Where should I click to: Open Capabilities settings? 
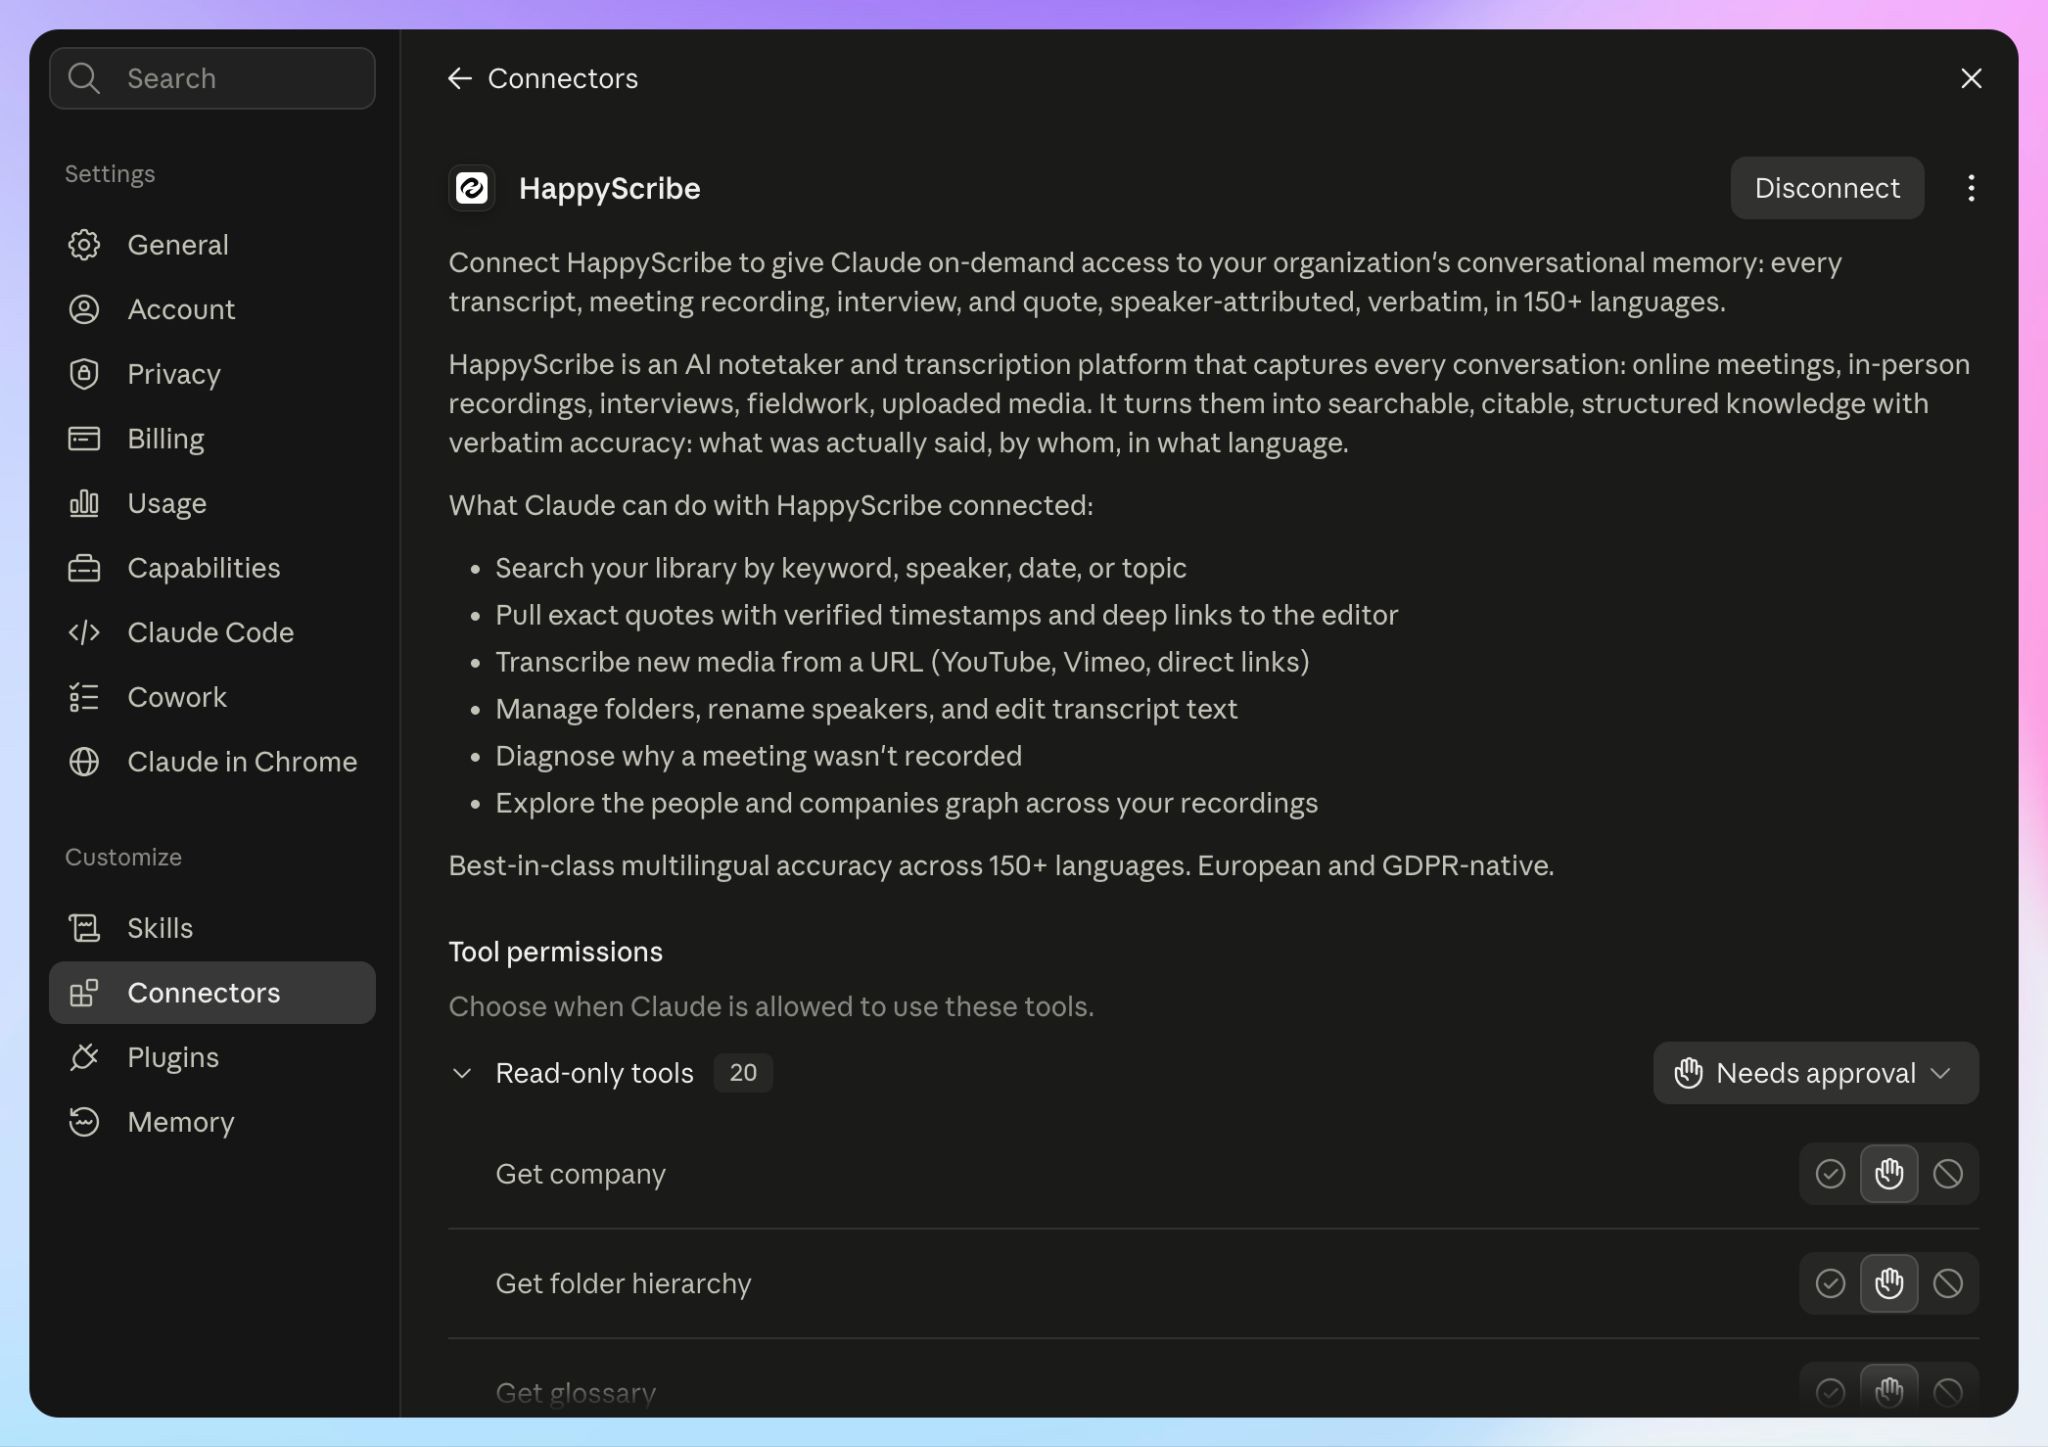[212, 568]
